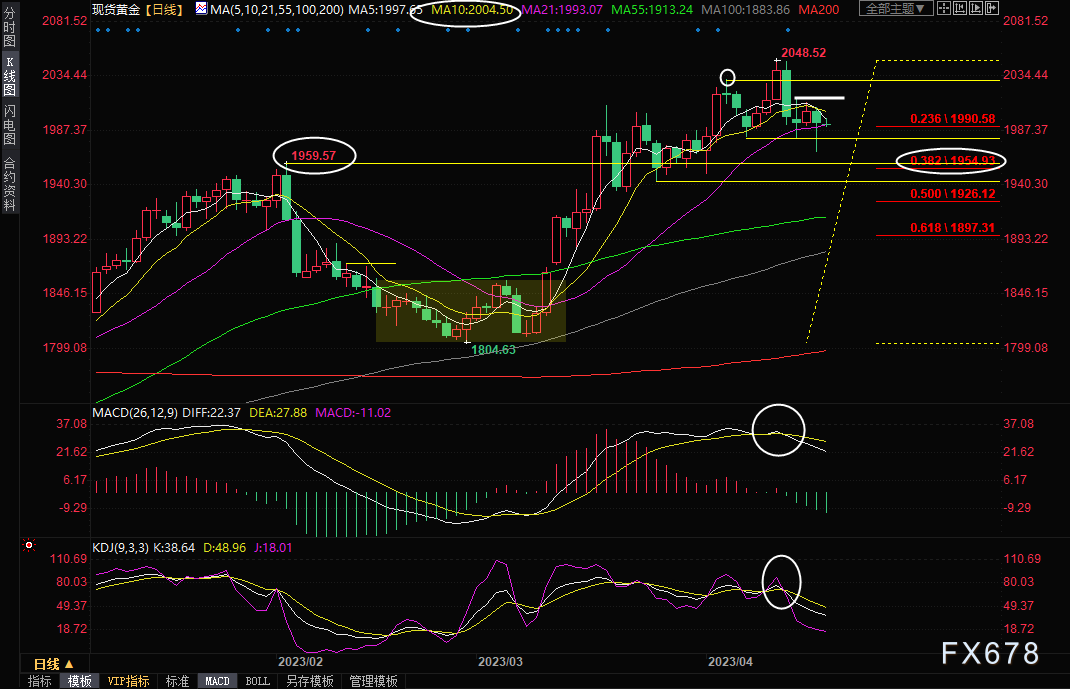Select the 模板 bottom tab
This screenshot has width=1070, height=689.
click(x=79, y=681)
